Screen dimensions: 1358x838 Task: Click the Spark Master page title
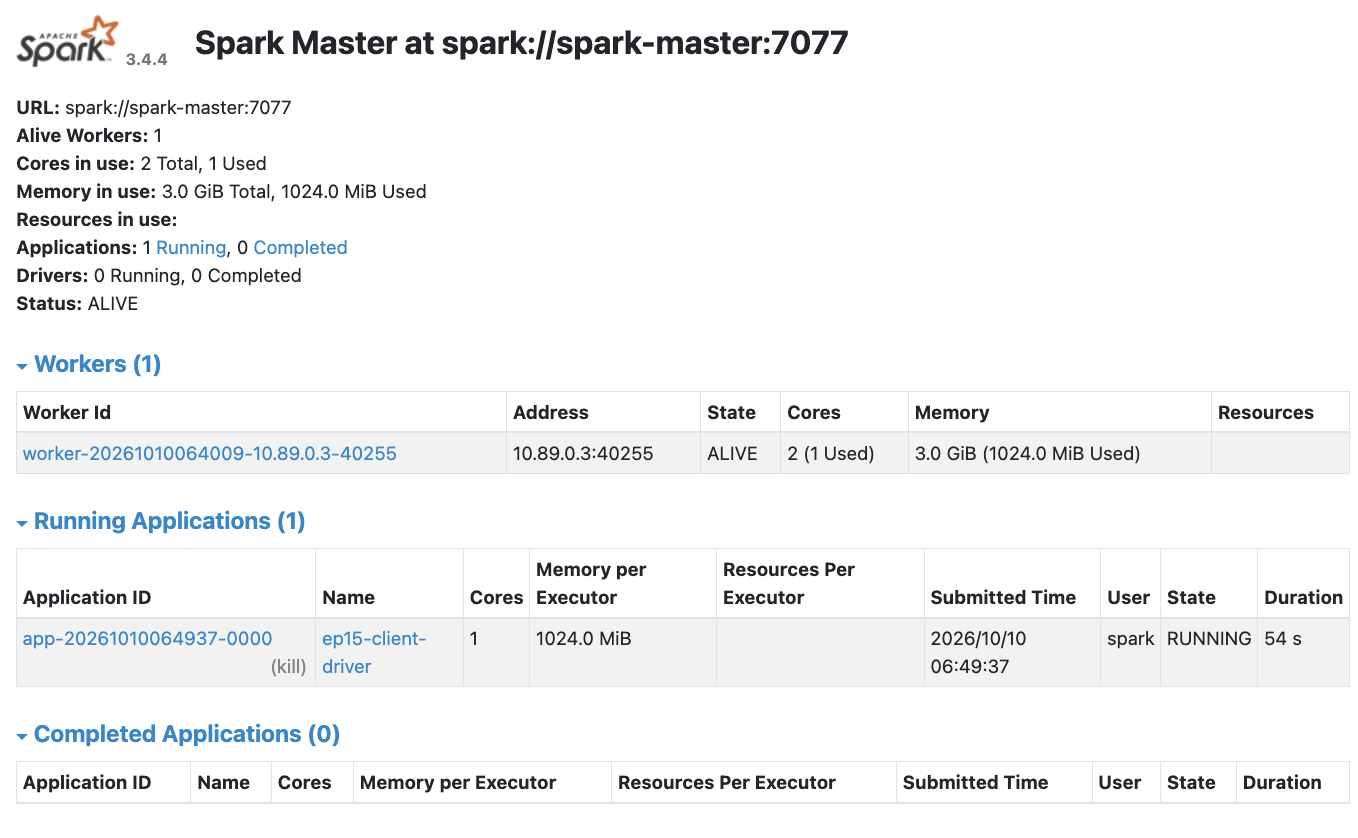click(x=521, y=42)
